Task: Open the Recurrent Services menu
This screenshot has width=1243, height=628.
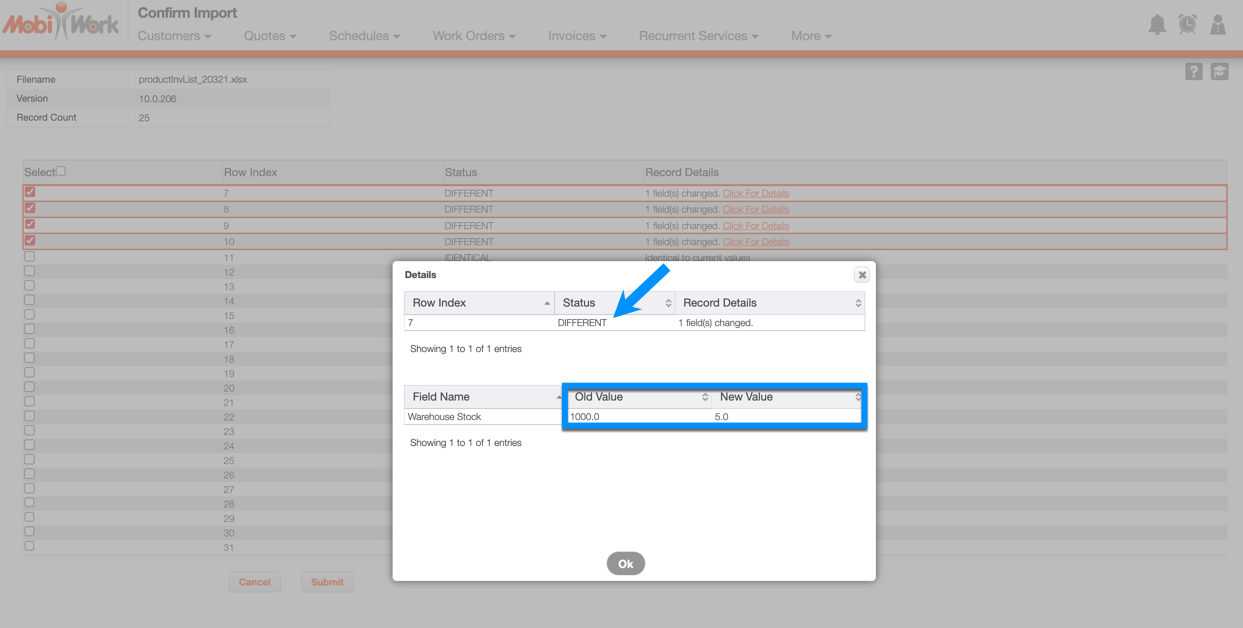Action: (698, 36)
